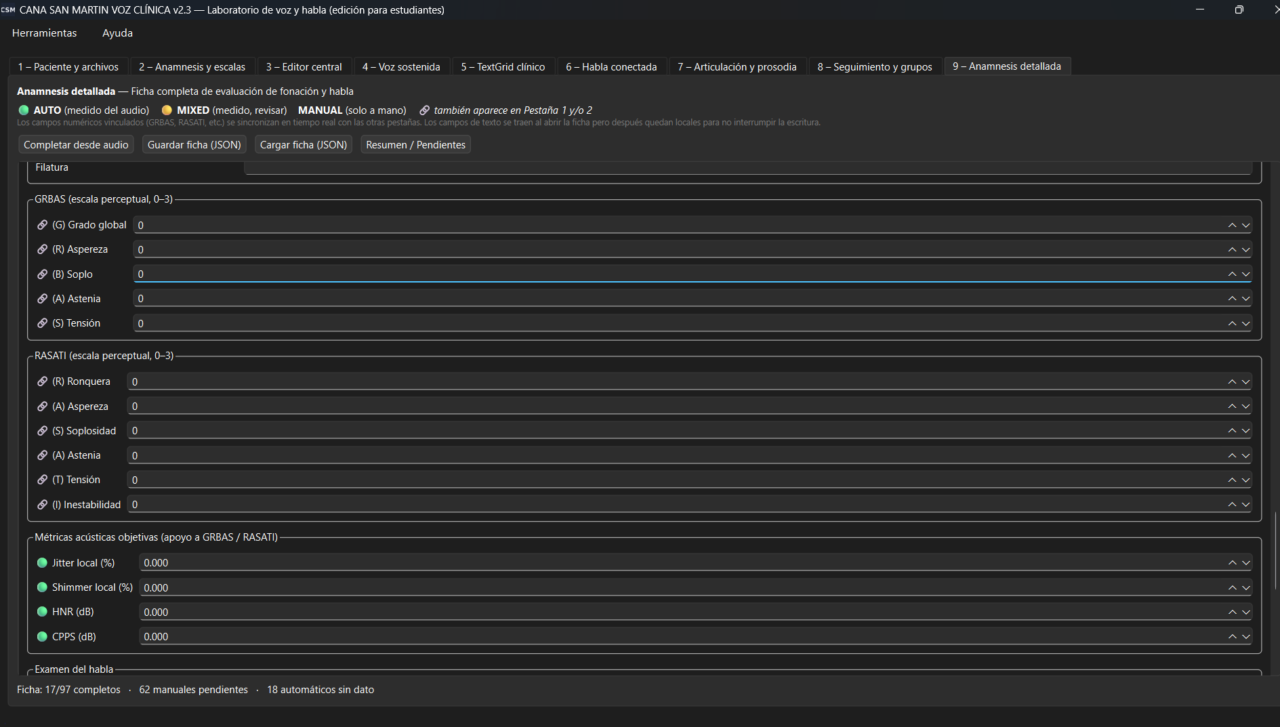Click the vertical scrollbar thumb on right
The width and height of the screenshot is (1280, 727).
1274,550
